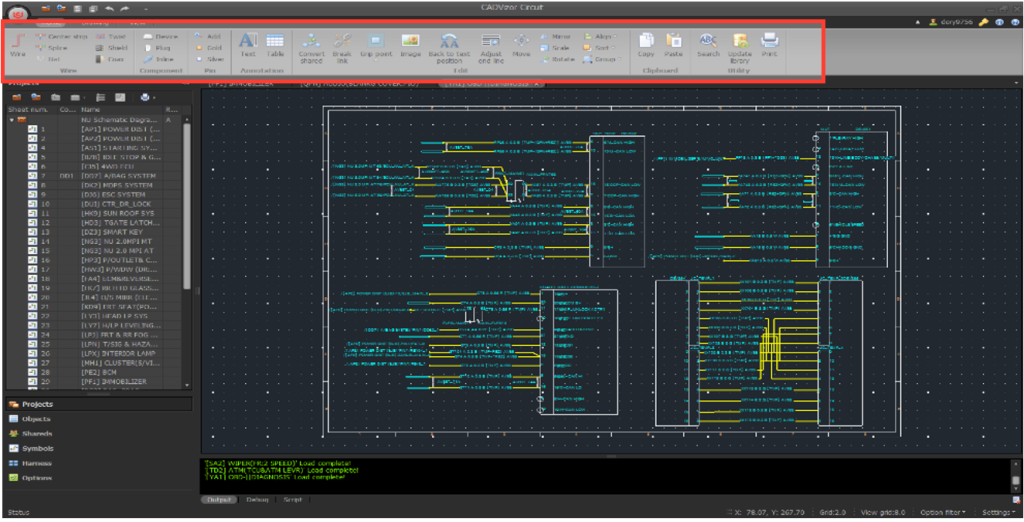The height and width of the screenshot is (522, 1024).
Task: Open the Harness side panel
Action: 99,463
